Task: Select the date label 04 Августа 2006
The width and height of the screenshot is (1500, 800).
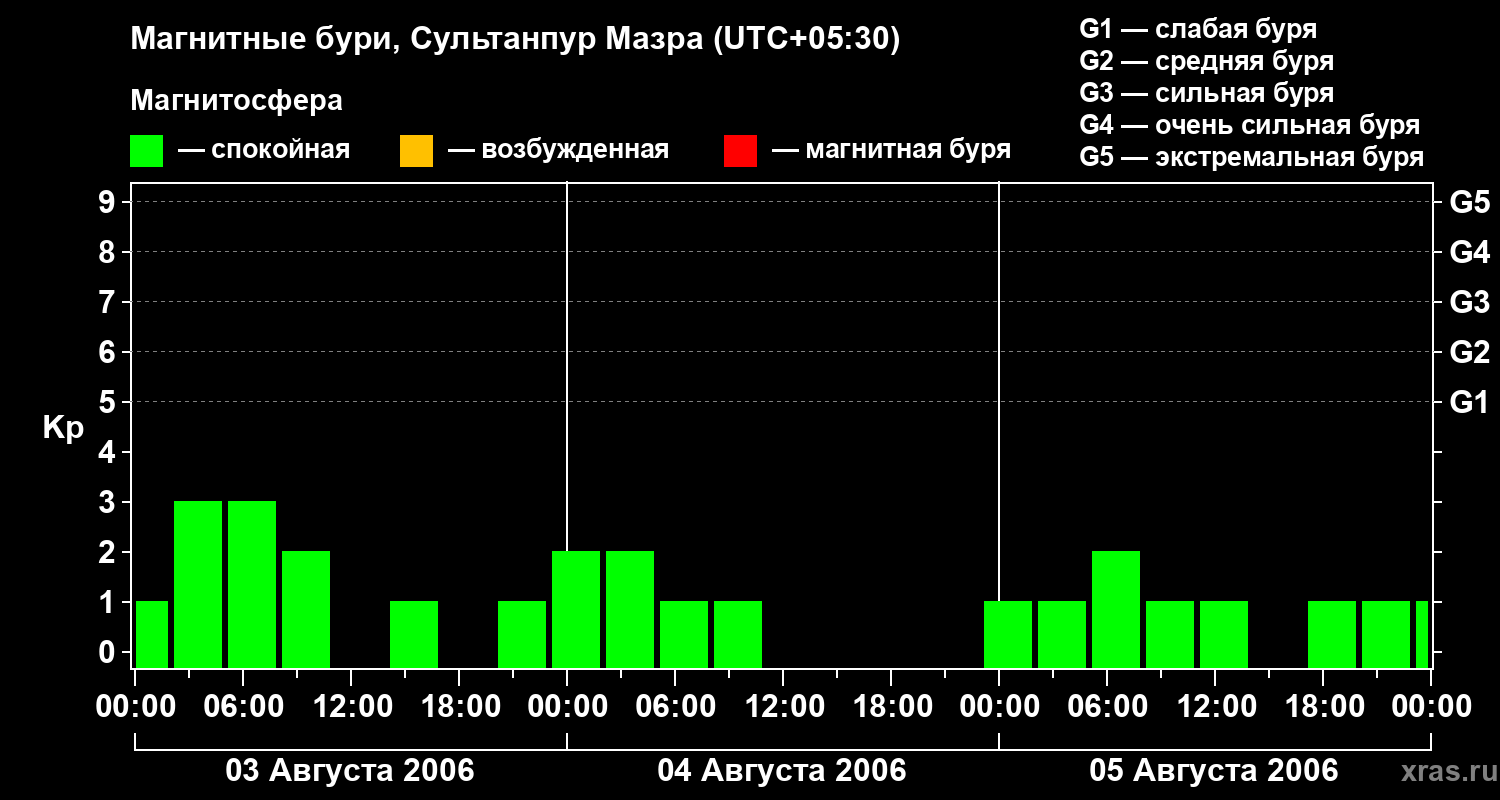Action: [x=782, y=771]
